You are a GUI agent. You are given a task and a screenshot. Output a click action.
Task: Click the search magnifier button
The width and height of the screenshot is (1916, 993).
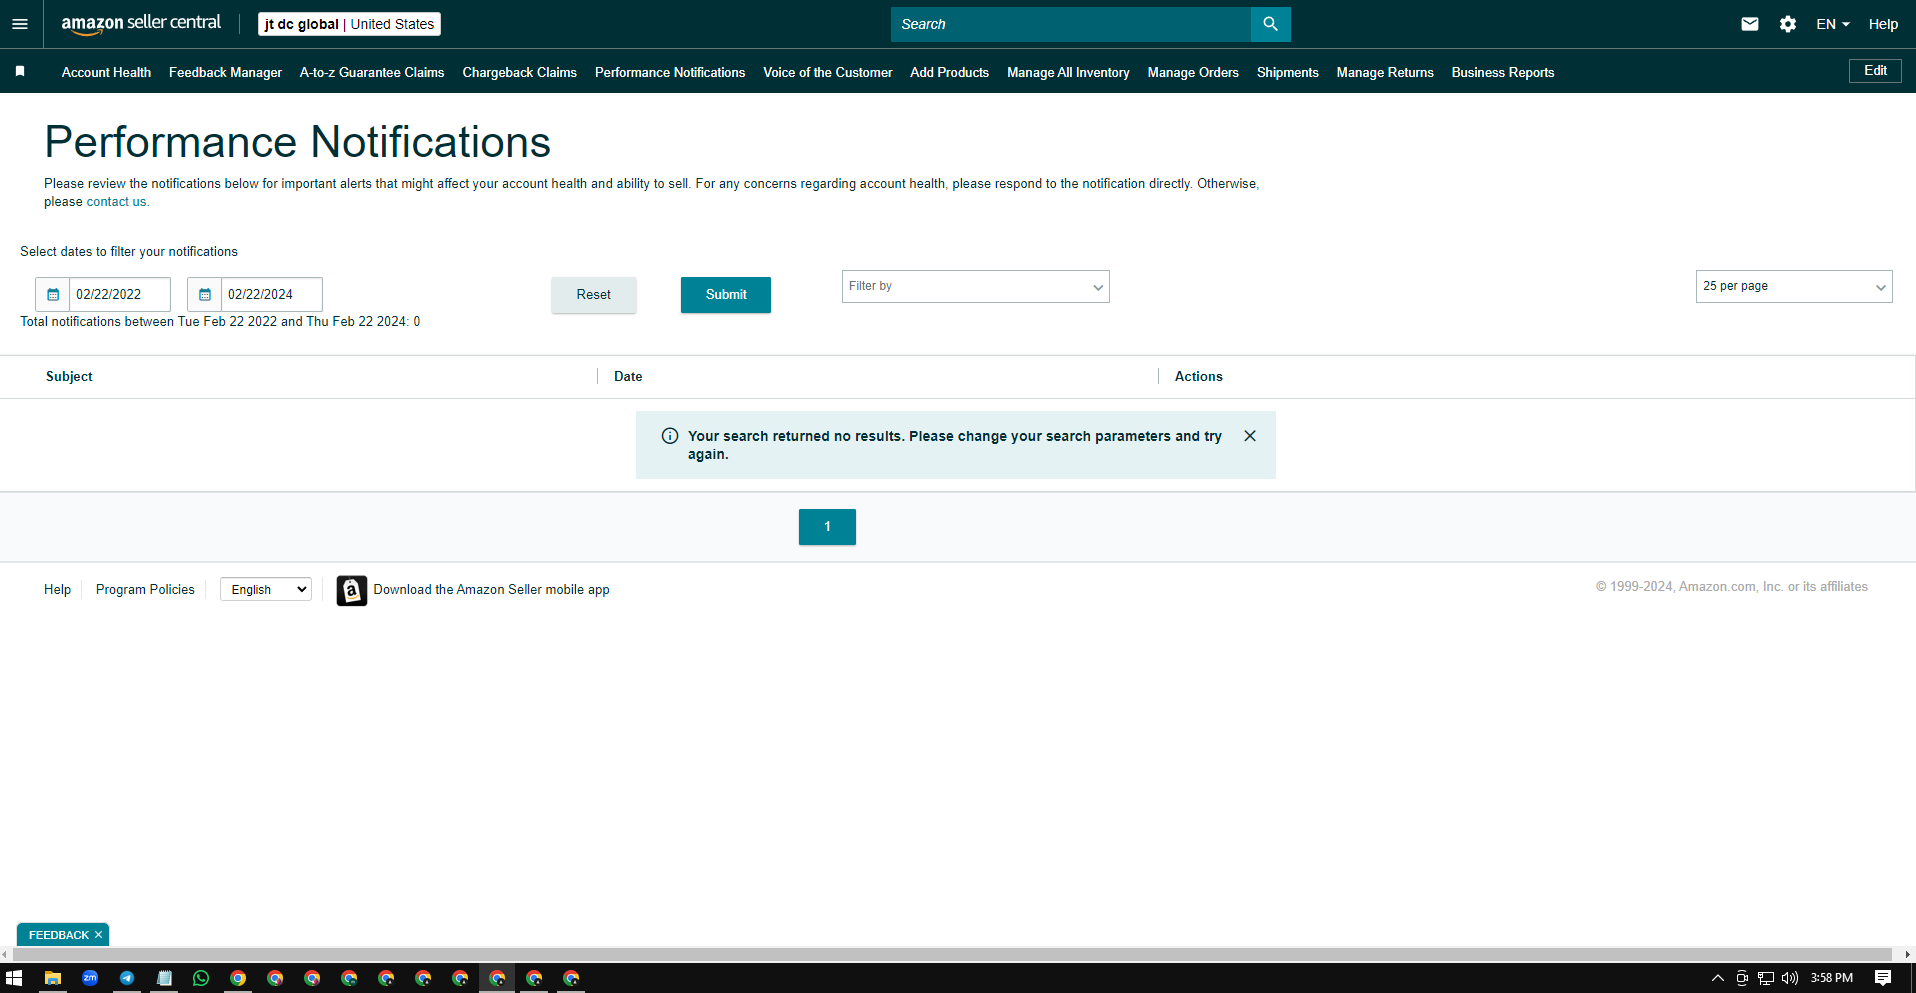pos(1270,24)
